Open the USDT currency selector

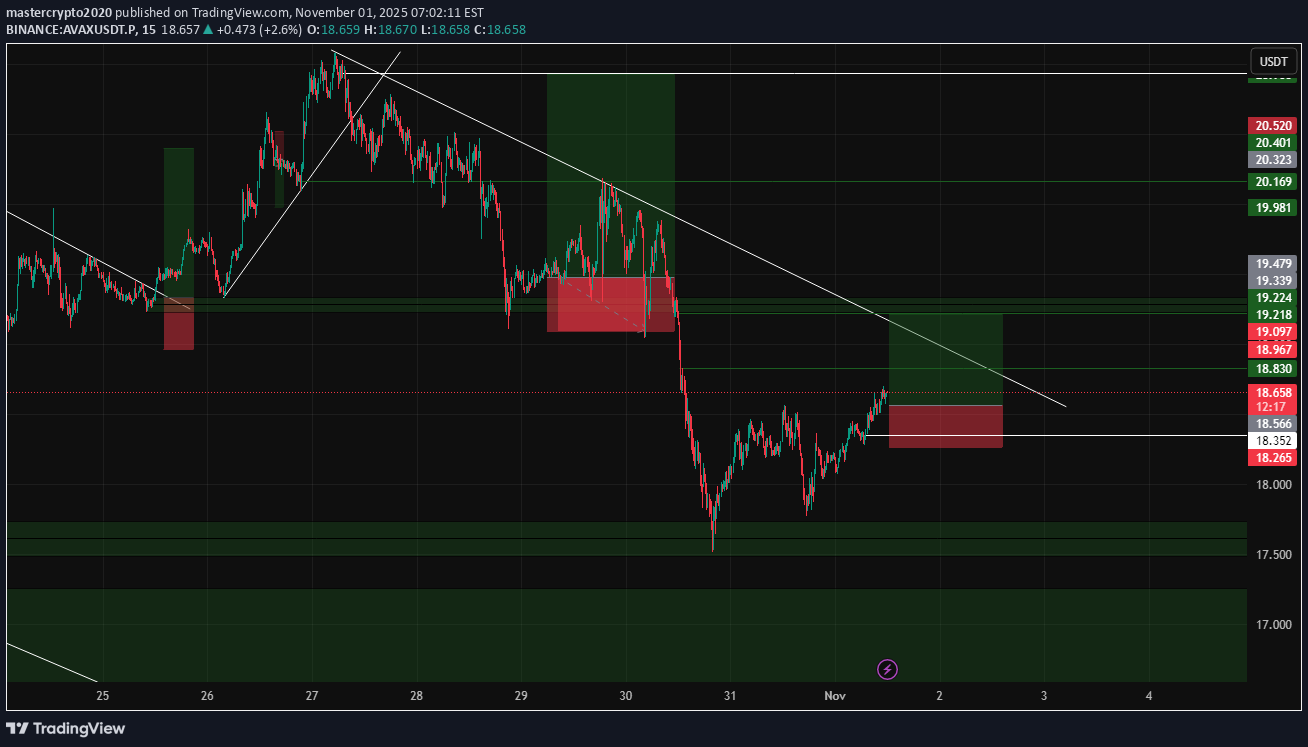[1273, 61]
